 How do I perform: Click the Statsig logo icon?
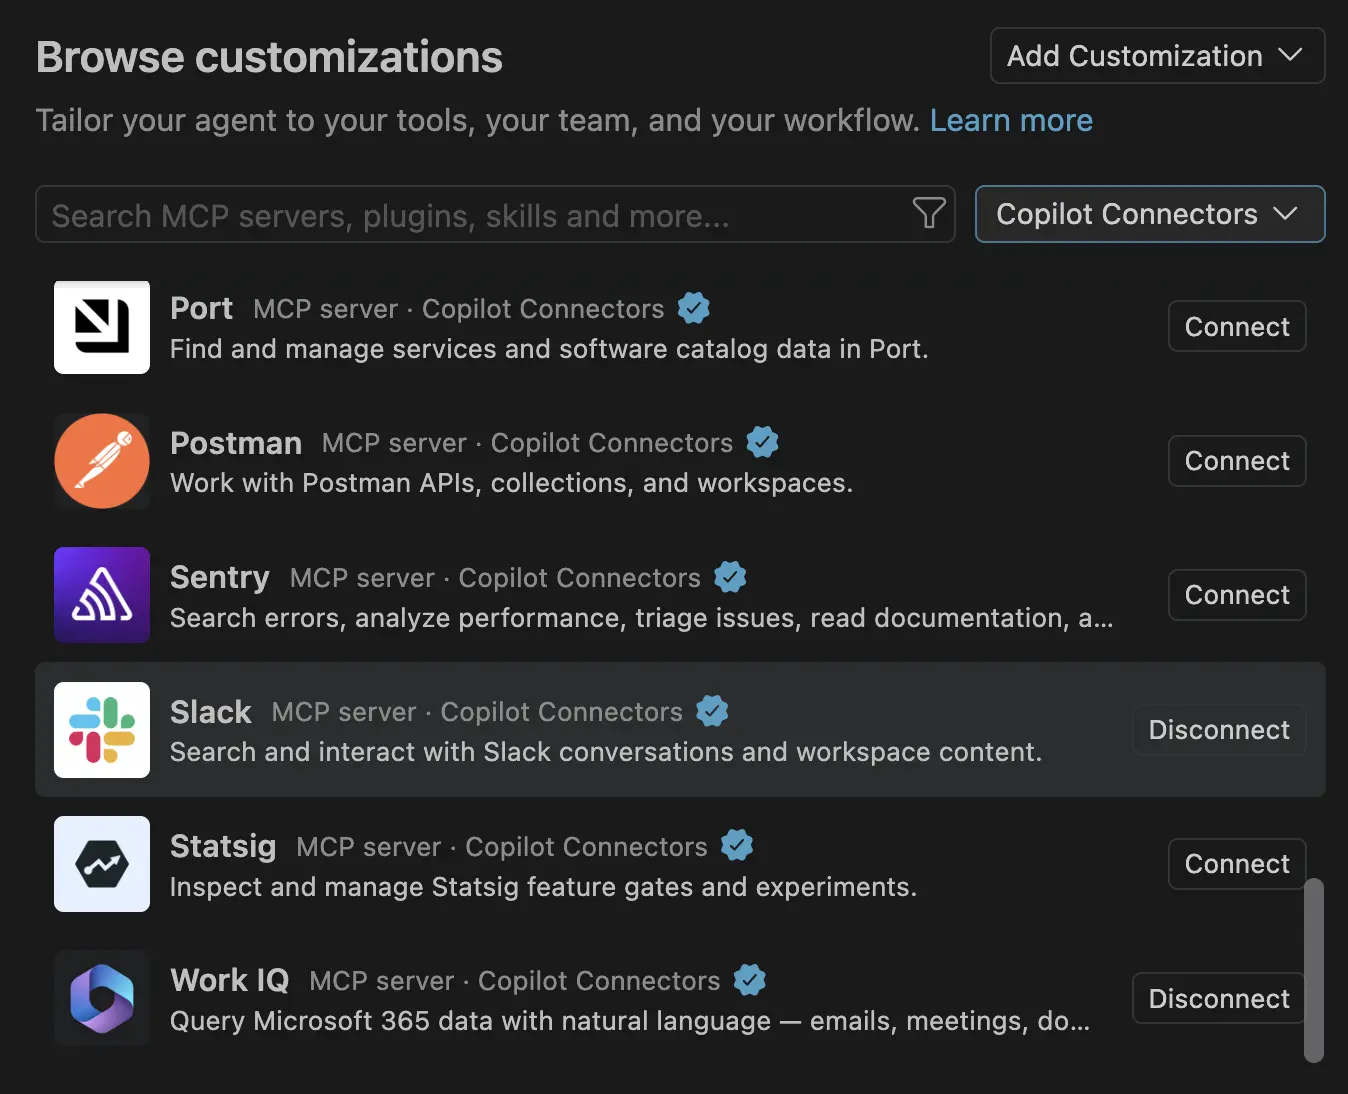click(102, 864)
